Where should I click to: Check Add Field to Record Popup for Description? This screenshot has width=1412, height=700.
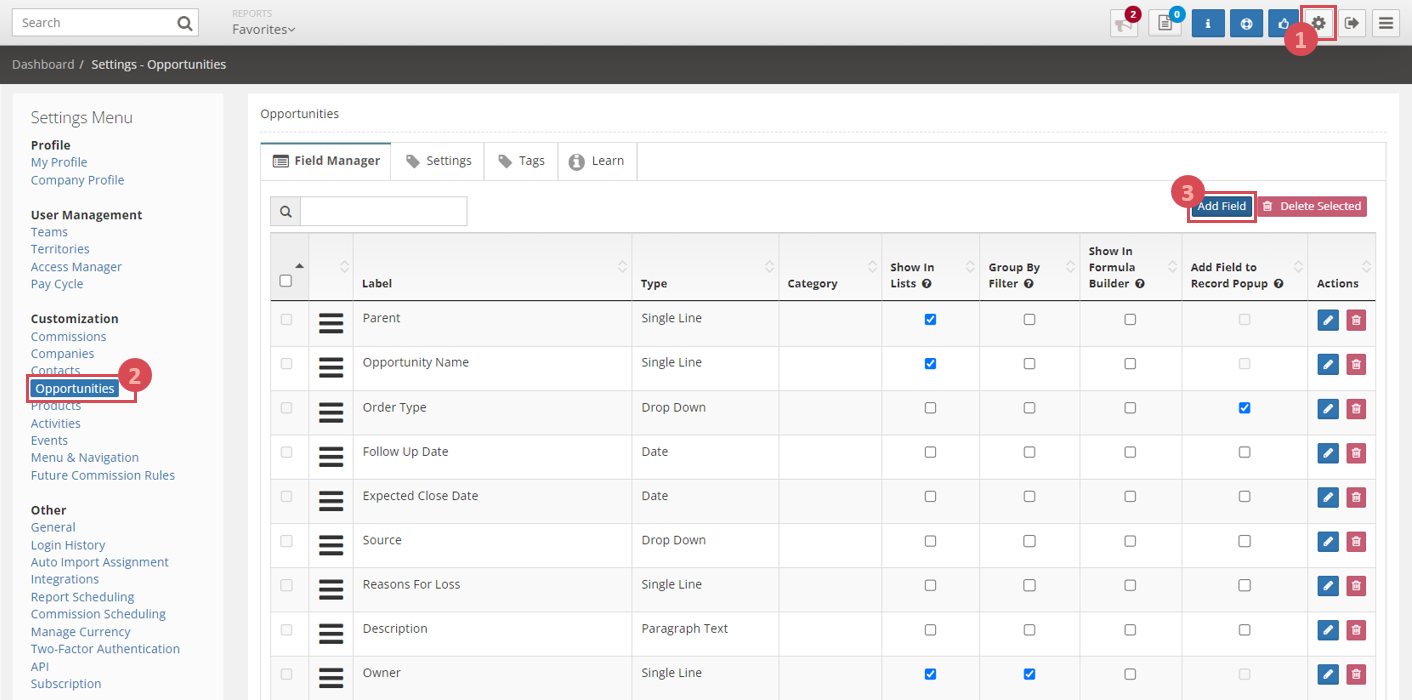coord(1244,630)
